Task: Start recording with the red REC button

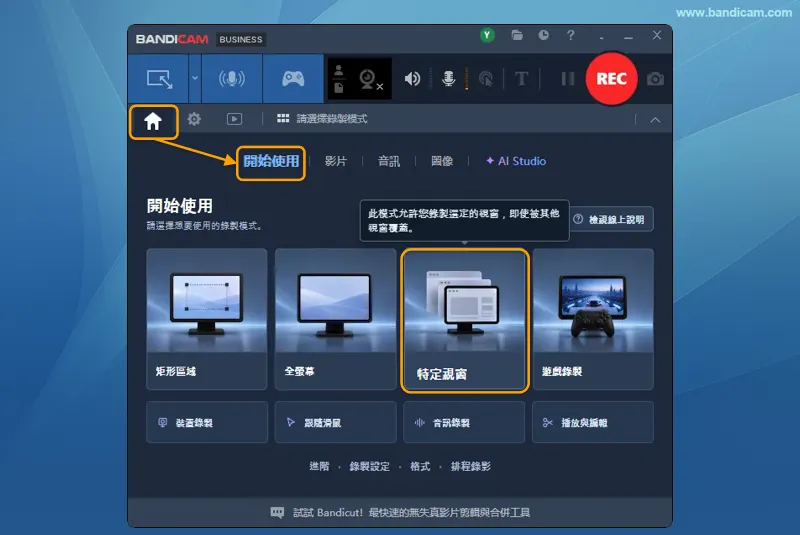Action: [x=611, y=79]
